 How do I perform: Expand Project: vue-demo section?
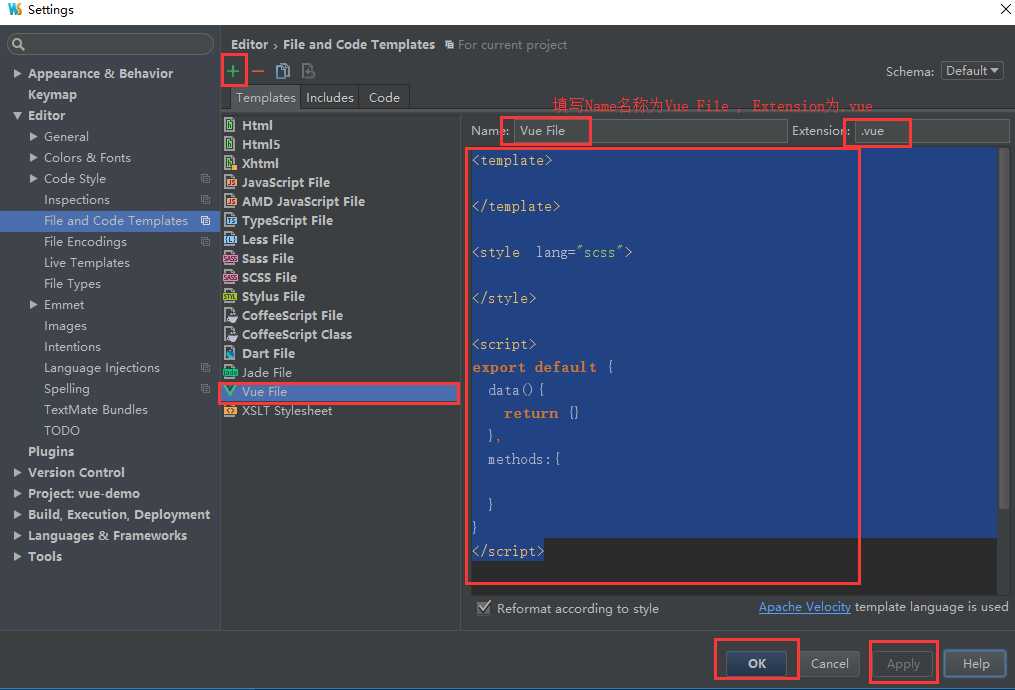(17, 493)
